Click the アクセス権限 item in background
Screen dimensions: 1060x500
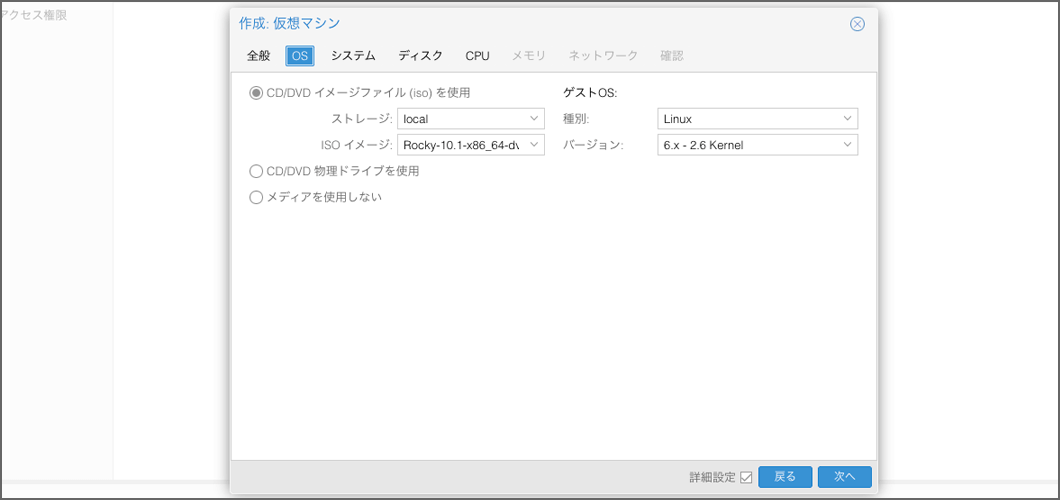35,16
